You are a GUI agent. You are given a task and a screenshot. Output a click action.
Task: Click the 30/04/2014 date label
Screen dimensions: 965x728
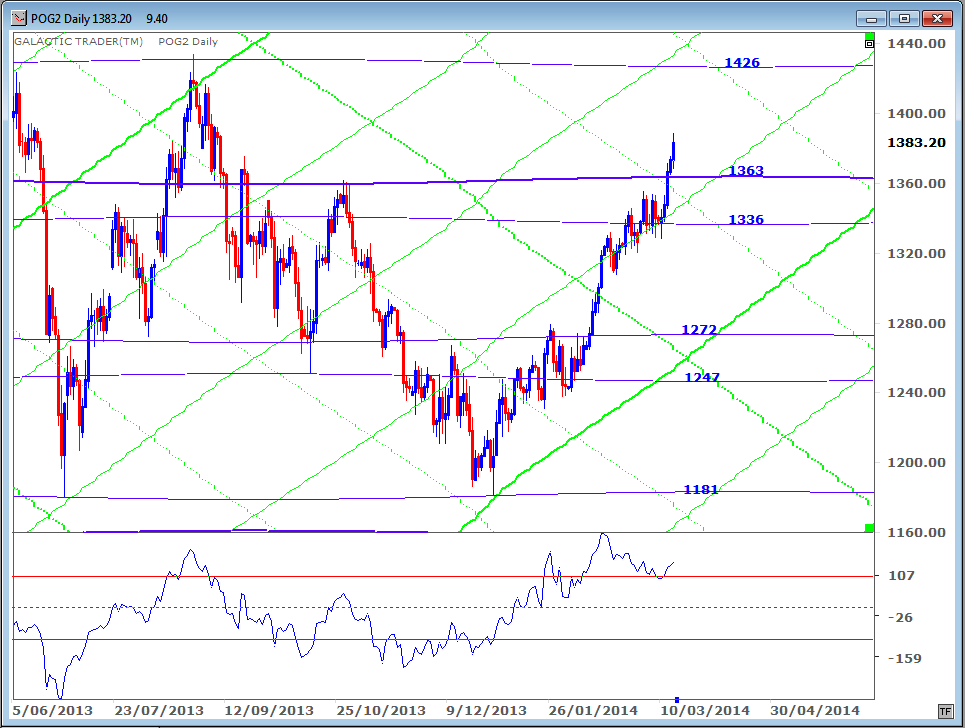(815, 711)
